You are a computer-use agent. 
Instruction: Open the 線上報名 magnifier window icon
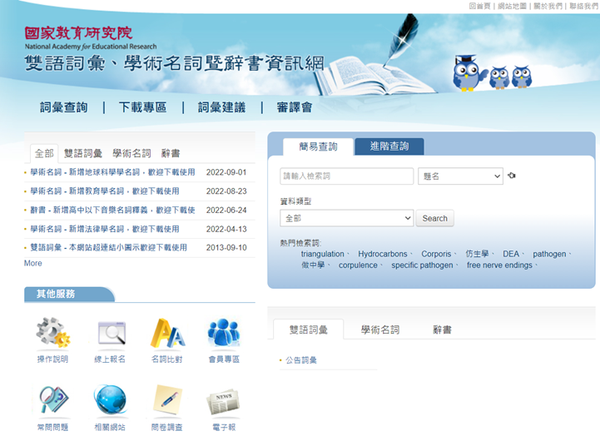[111, 333]
